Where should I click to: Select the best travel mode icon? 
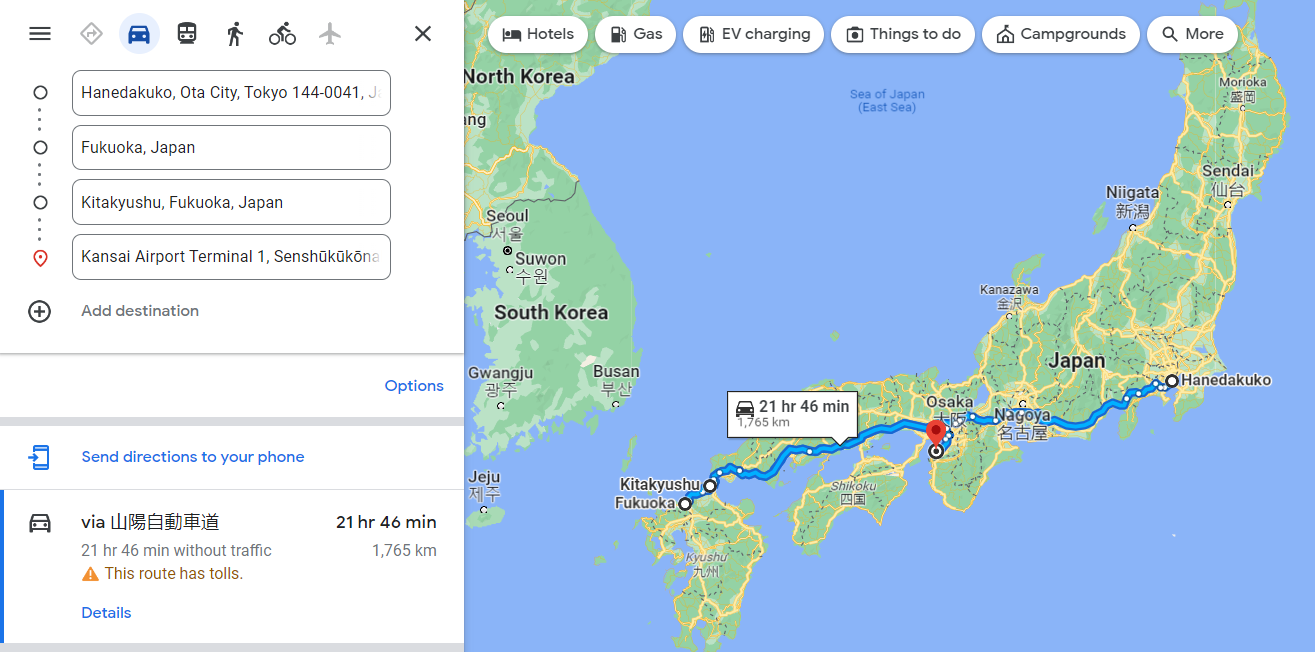point(91,34)
